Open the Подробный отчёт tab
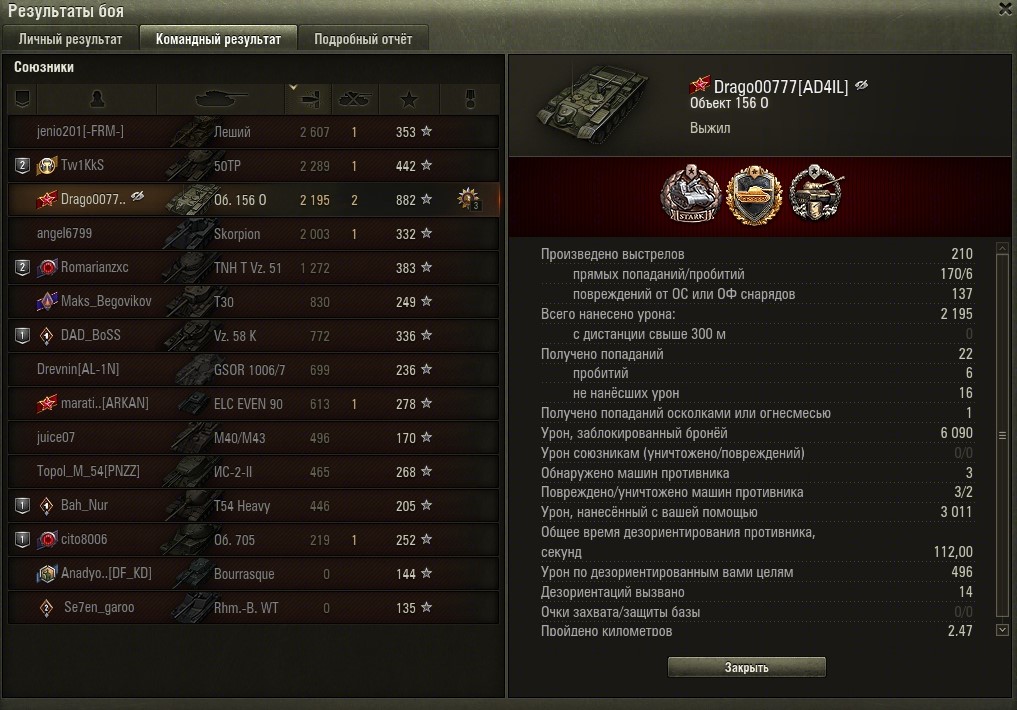This screenshot has width=1017, height=710. click(363, 39)
